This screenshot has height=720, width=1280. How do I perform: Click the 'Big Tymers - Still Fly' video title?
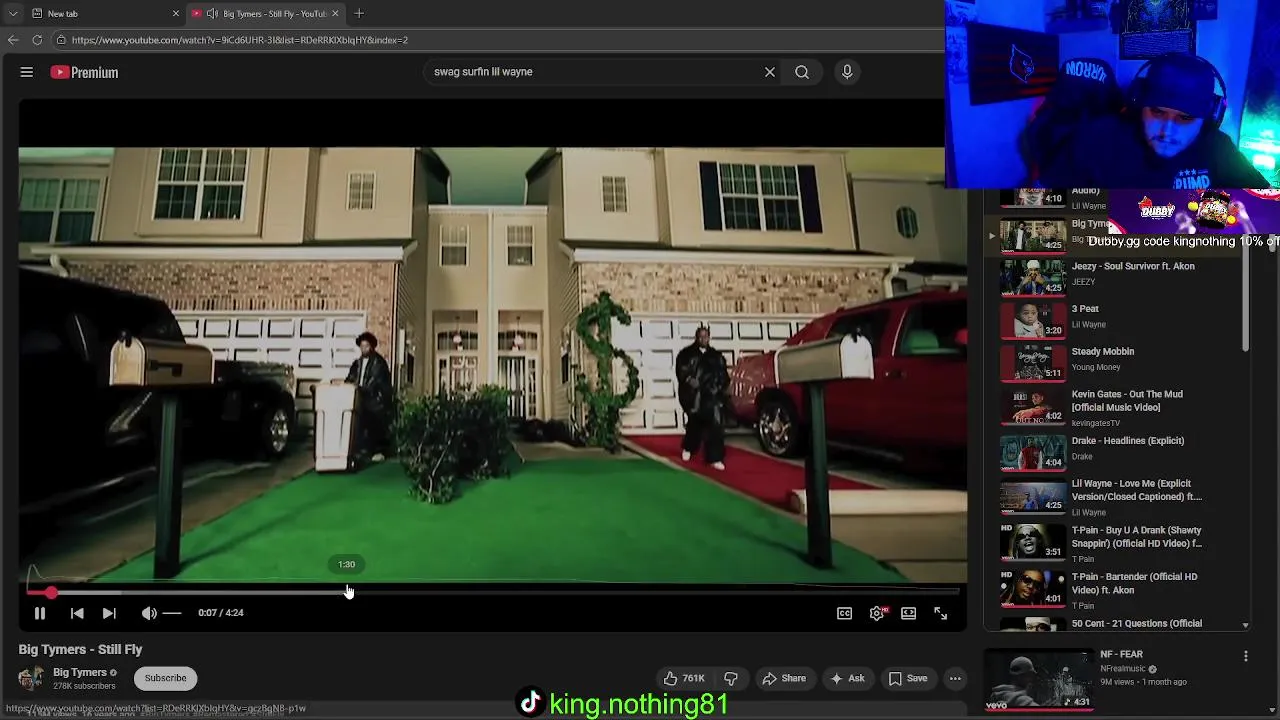(x=80, y=649)
